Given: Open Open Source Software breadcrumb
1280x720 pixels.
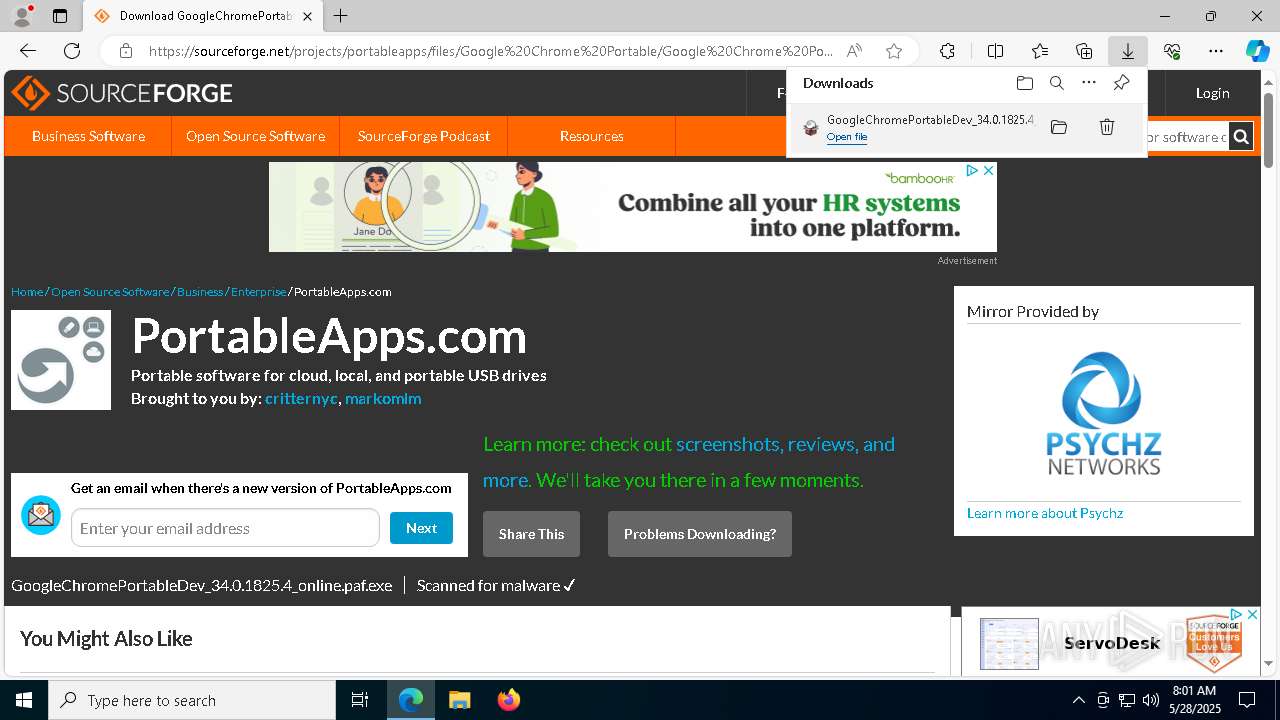Looking at the screenshot, I should [110, 292].
